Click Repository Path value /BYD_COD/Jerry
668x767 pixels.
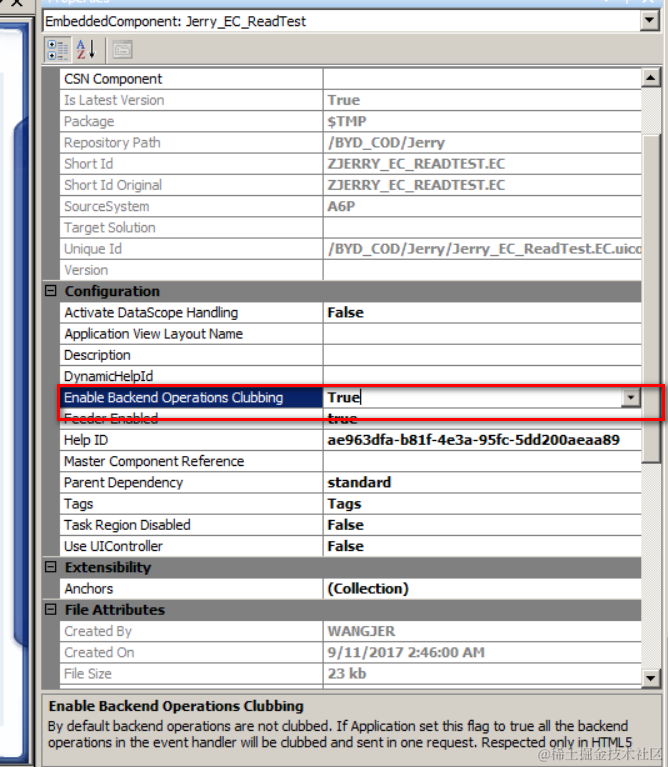pyautogui.click(x=386, y=143)
